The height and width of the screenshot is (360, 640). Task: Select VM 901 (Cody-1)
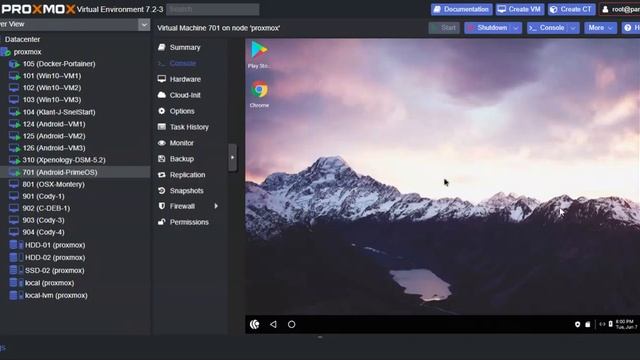point(43,196)
